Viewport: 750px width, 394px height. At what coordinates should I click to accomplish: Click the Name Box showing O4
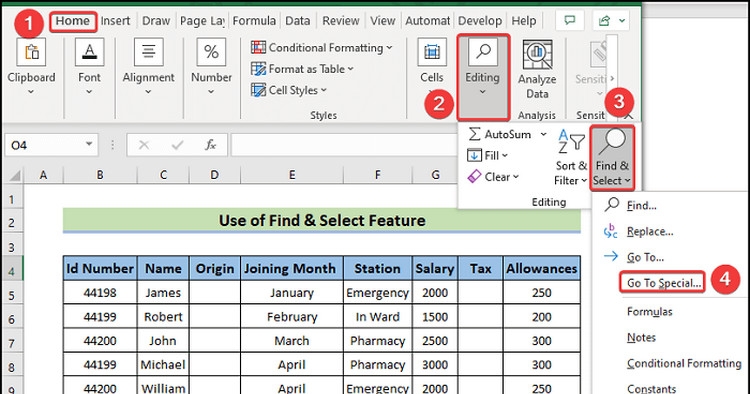(52, 145)
